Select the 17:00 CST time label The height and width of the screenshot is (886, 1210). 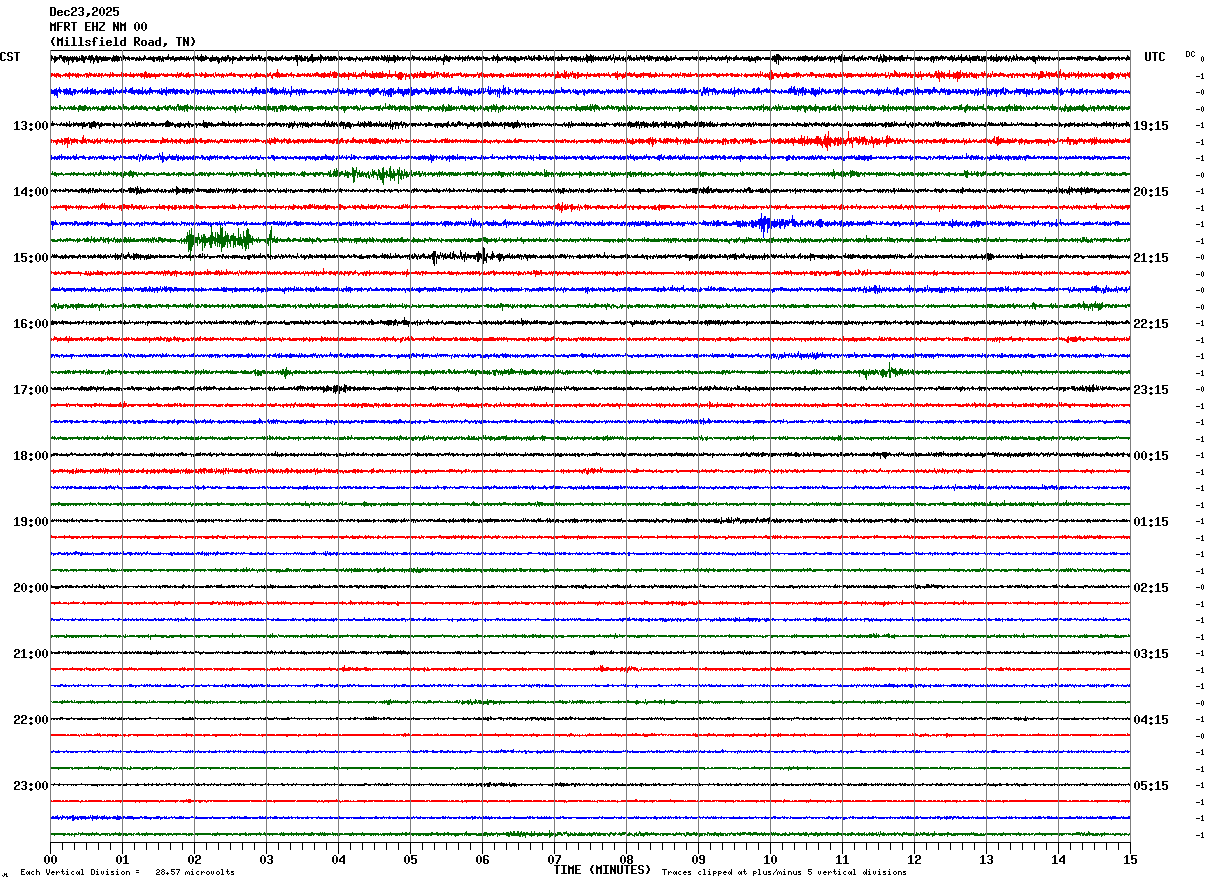tap(31, 390)
